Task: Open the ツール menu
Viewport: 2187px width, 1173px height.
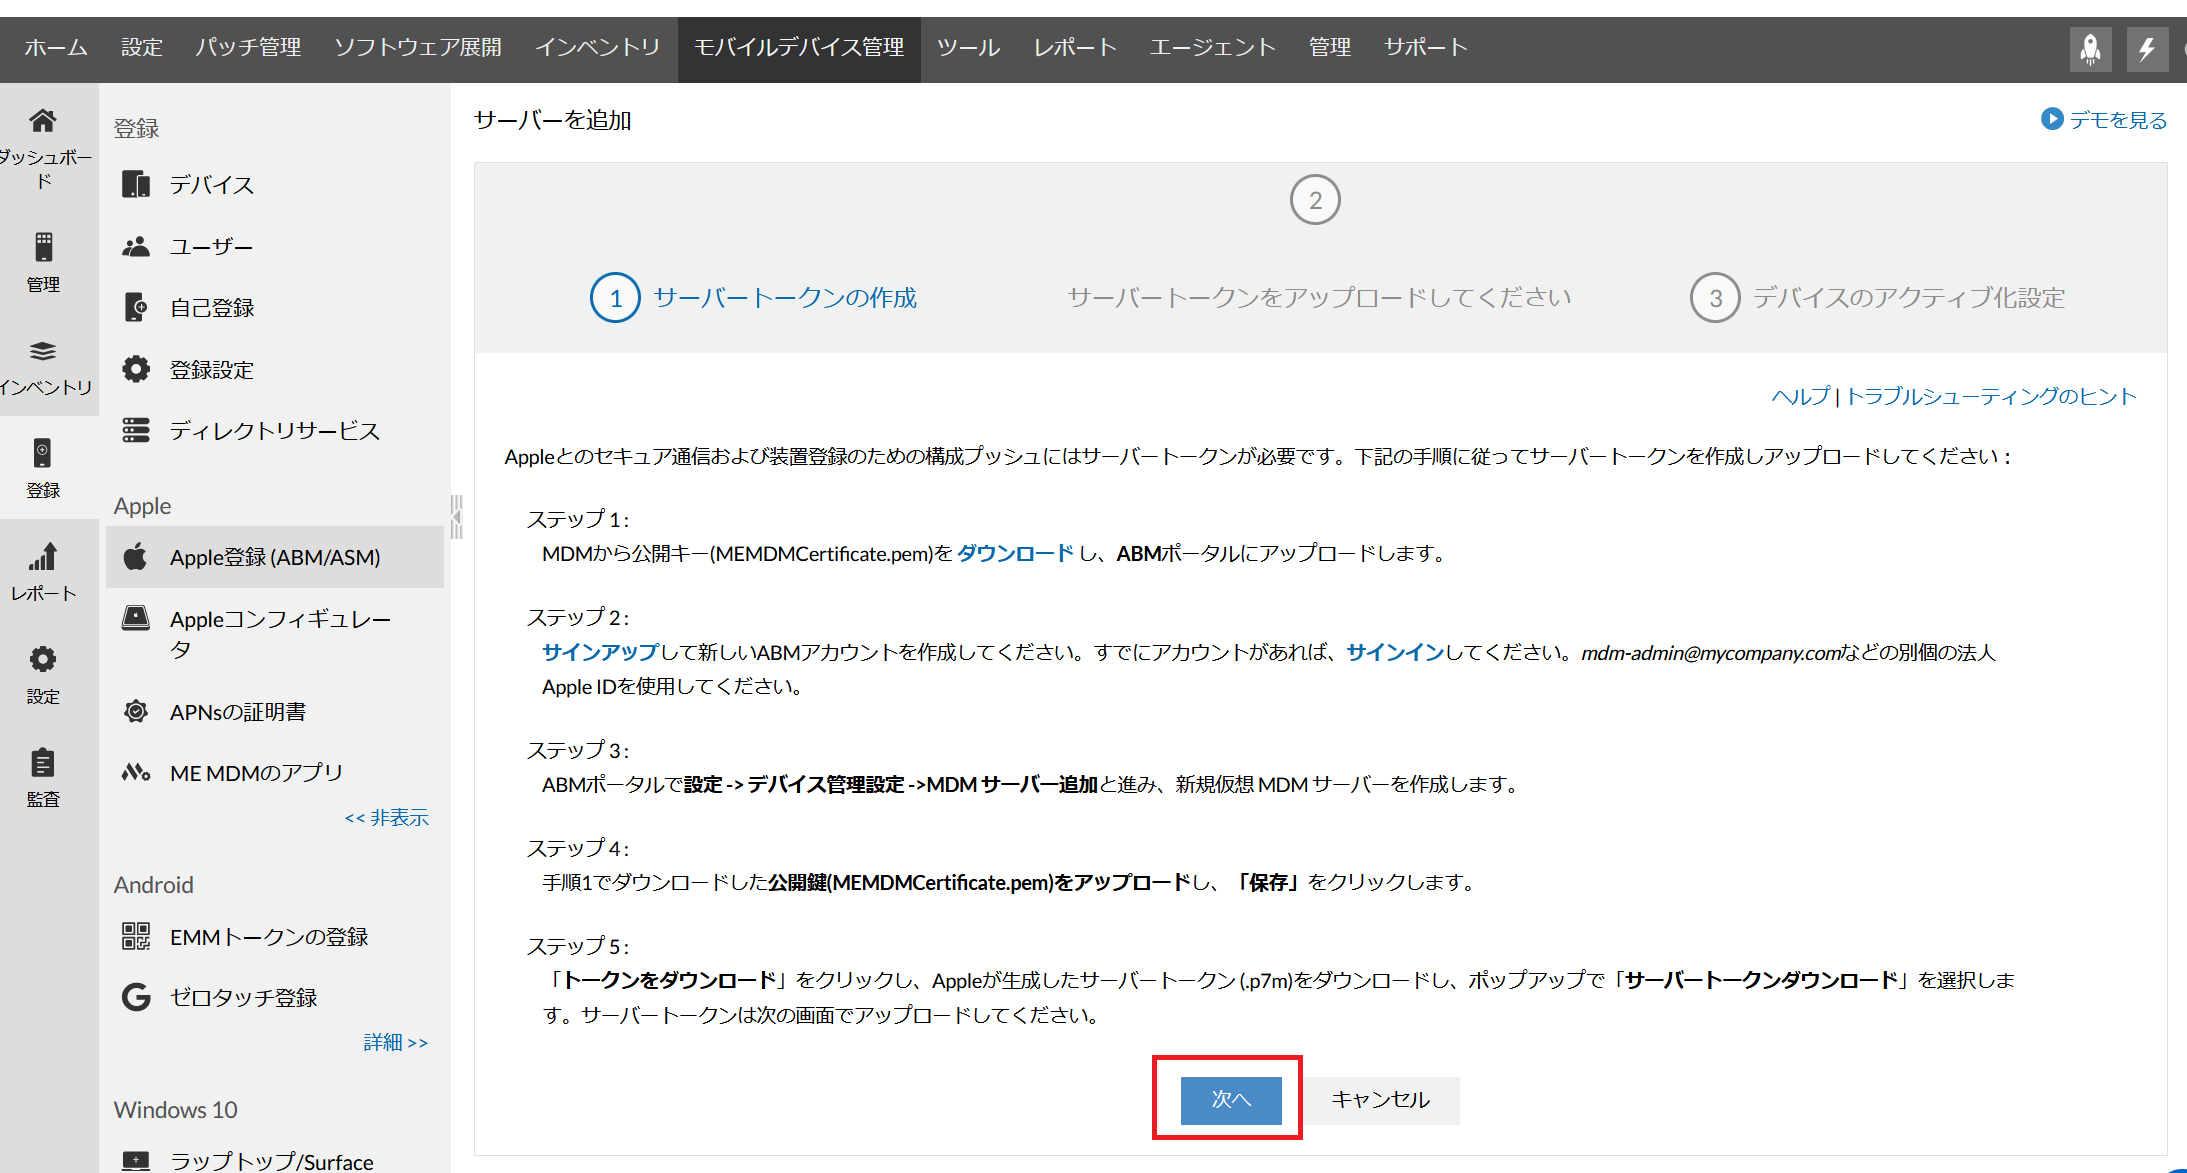Action: point(967,47)
